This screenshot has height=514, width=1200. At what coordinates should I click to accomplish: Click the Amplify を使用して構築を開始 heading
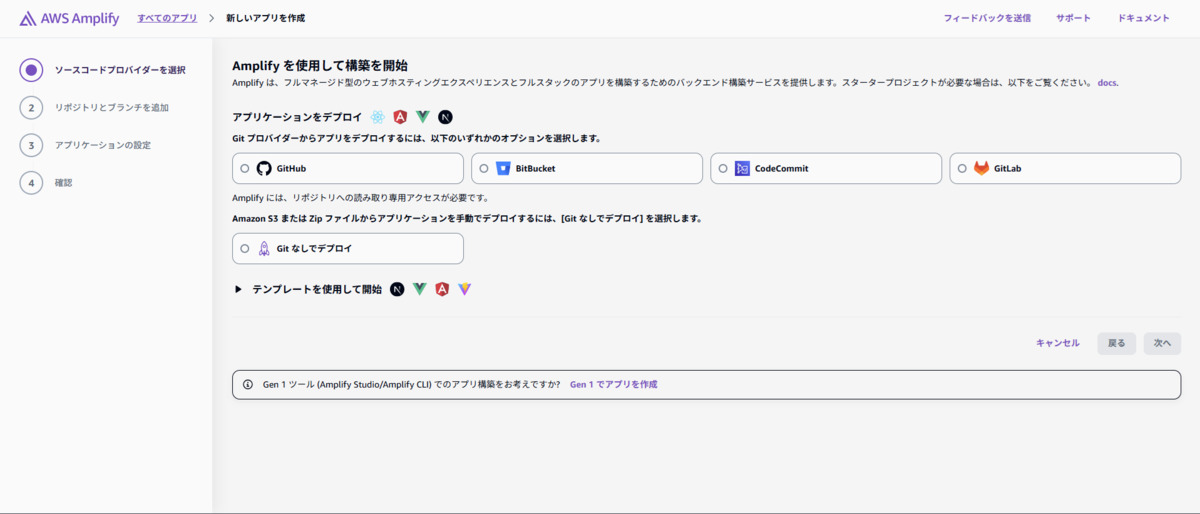point(320,65)
